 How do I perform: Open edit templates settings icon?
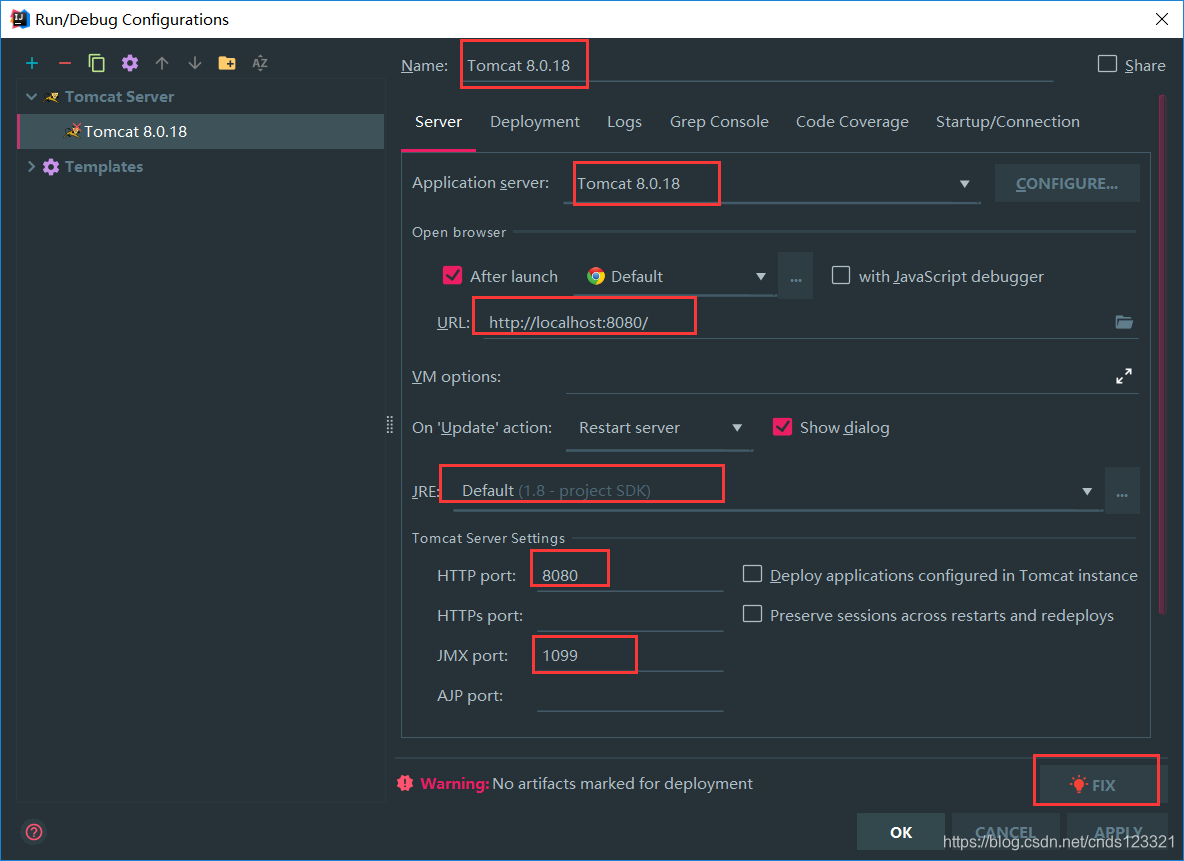[x=130, y=63]
